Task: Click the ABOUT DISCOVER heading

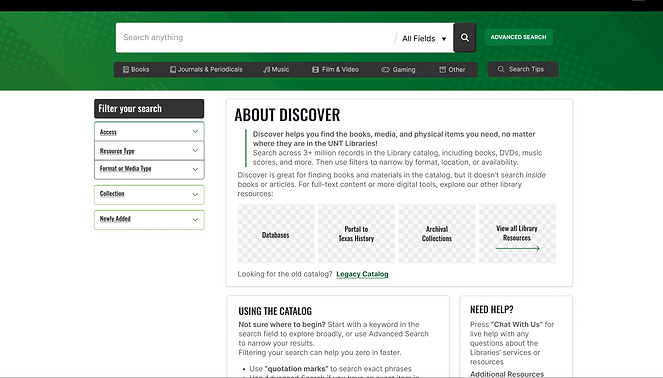Action: [x=287, y=115]
